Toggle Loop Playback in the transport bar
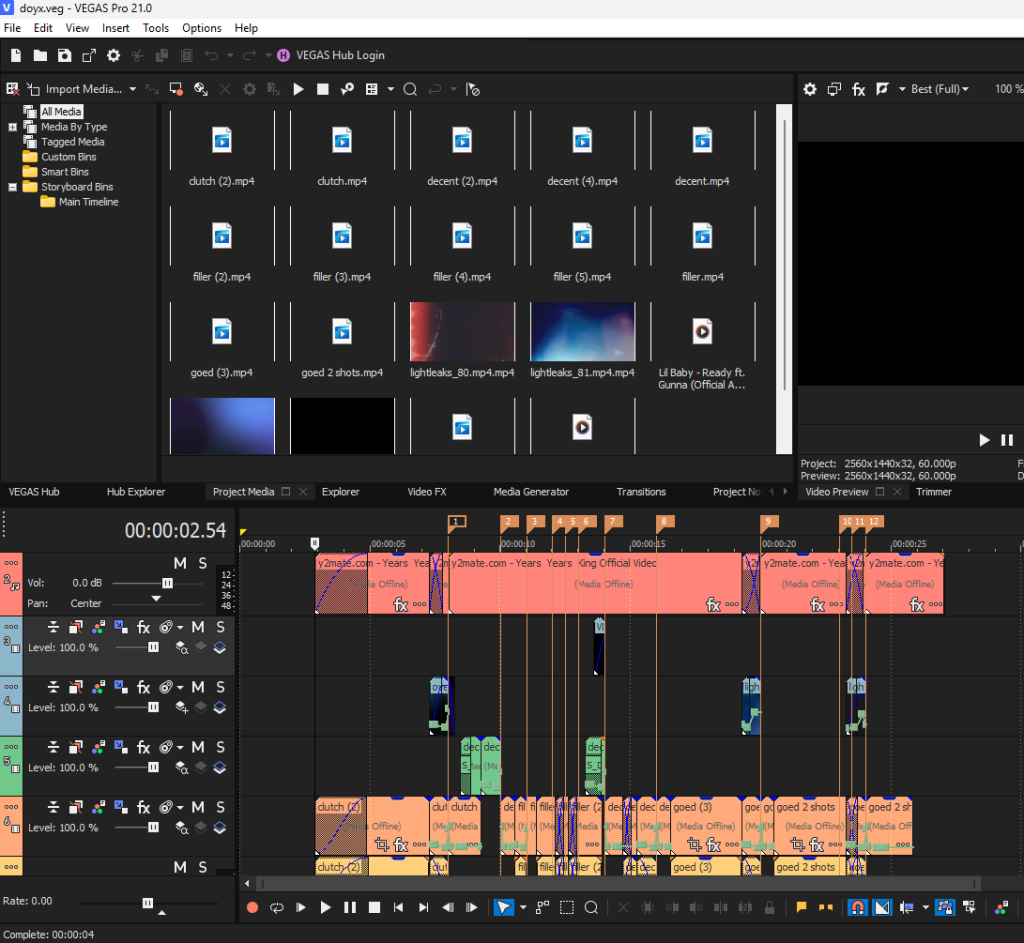This screenshot has height=943, width=1024. [x=277, y=907]
